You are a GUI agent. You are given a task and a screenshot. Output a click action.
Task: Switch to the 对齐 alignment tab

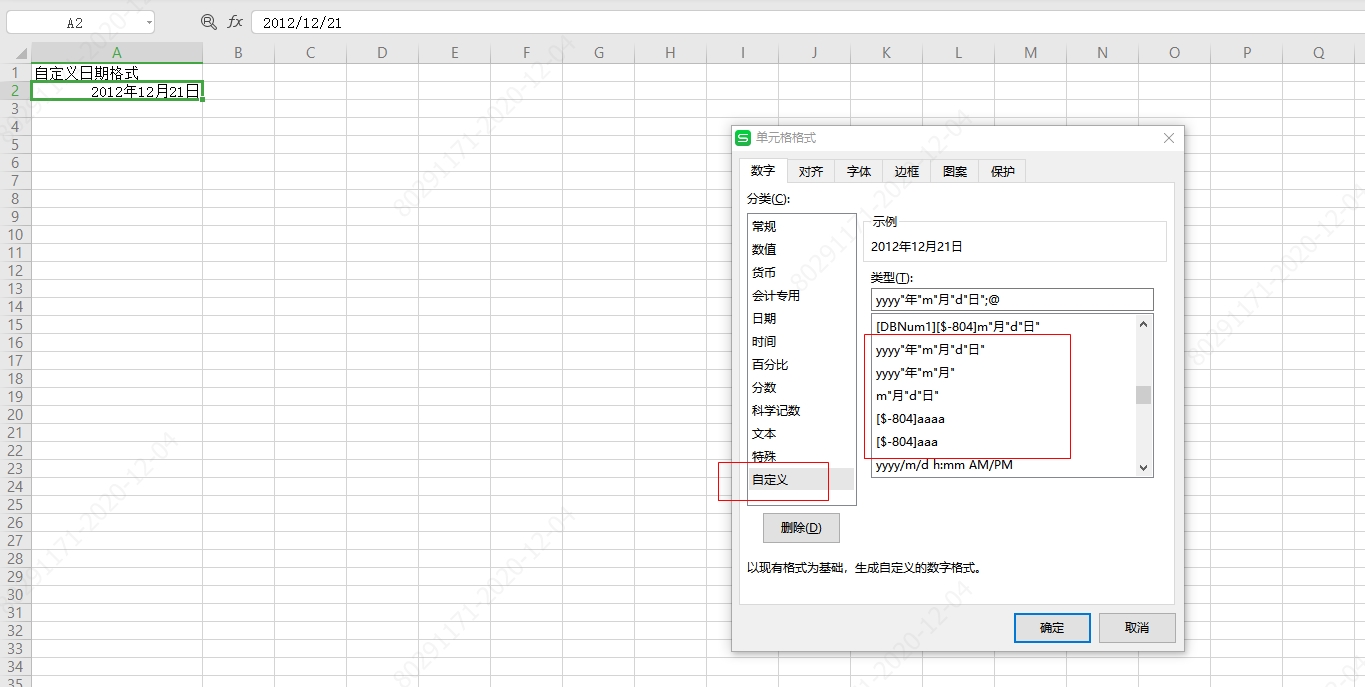pos(810,170)
